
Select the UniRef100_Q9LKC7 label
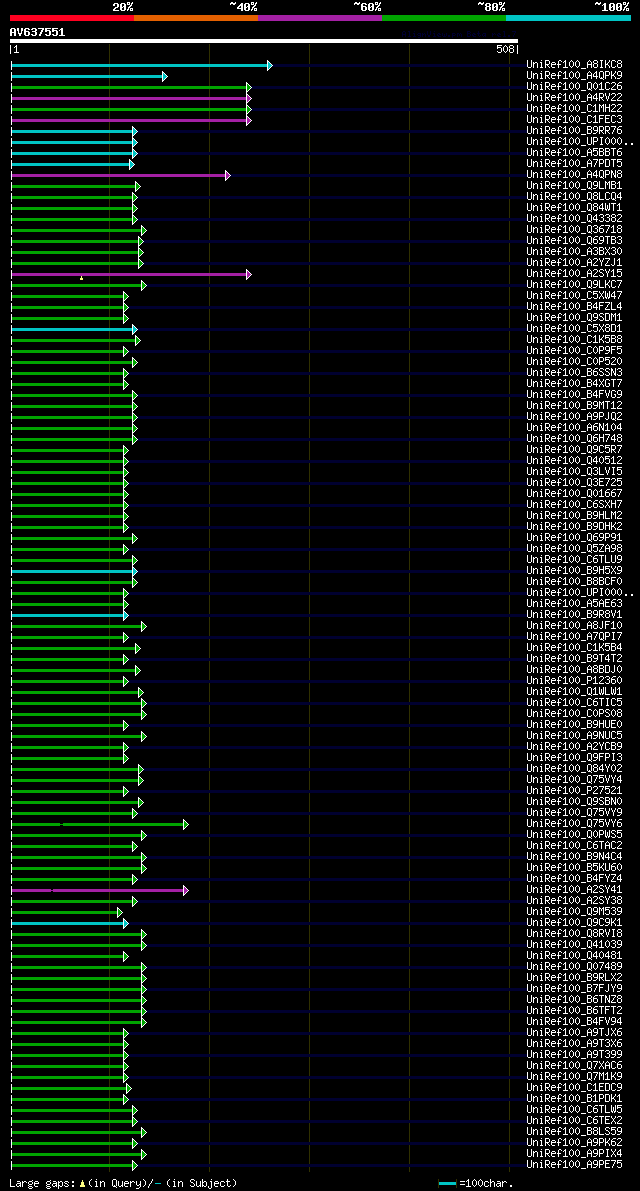click(x=574, y=284)
